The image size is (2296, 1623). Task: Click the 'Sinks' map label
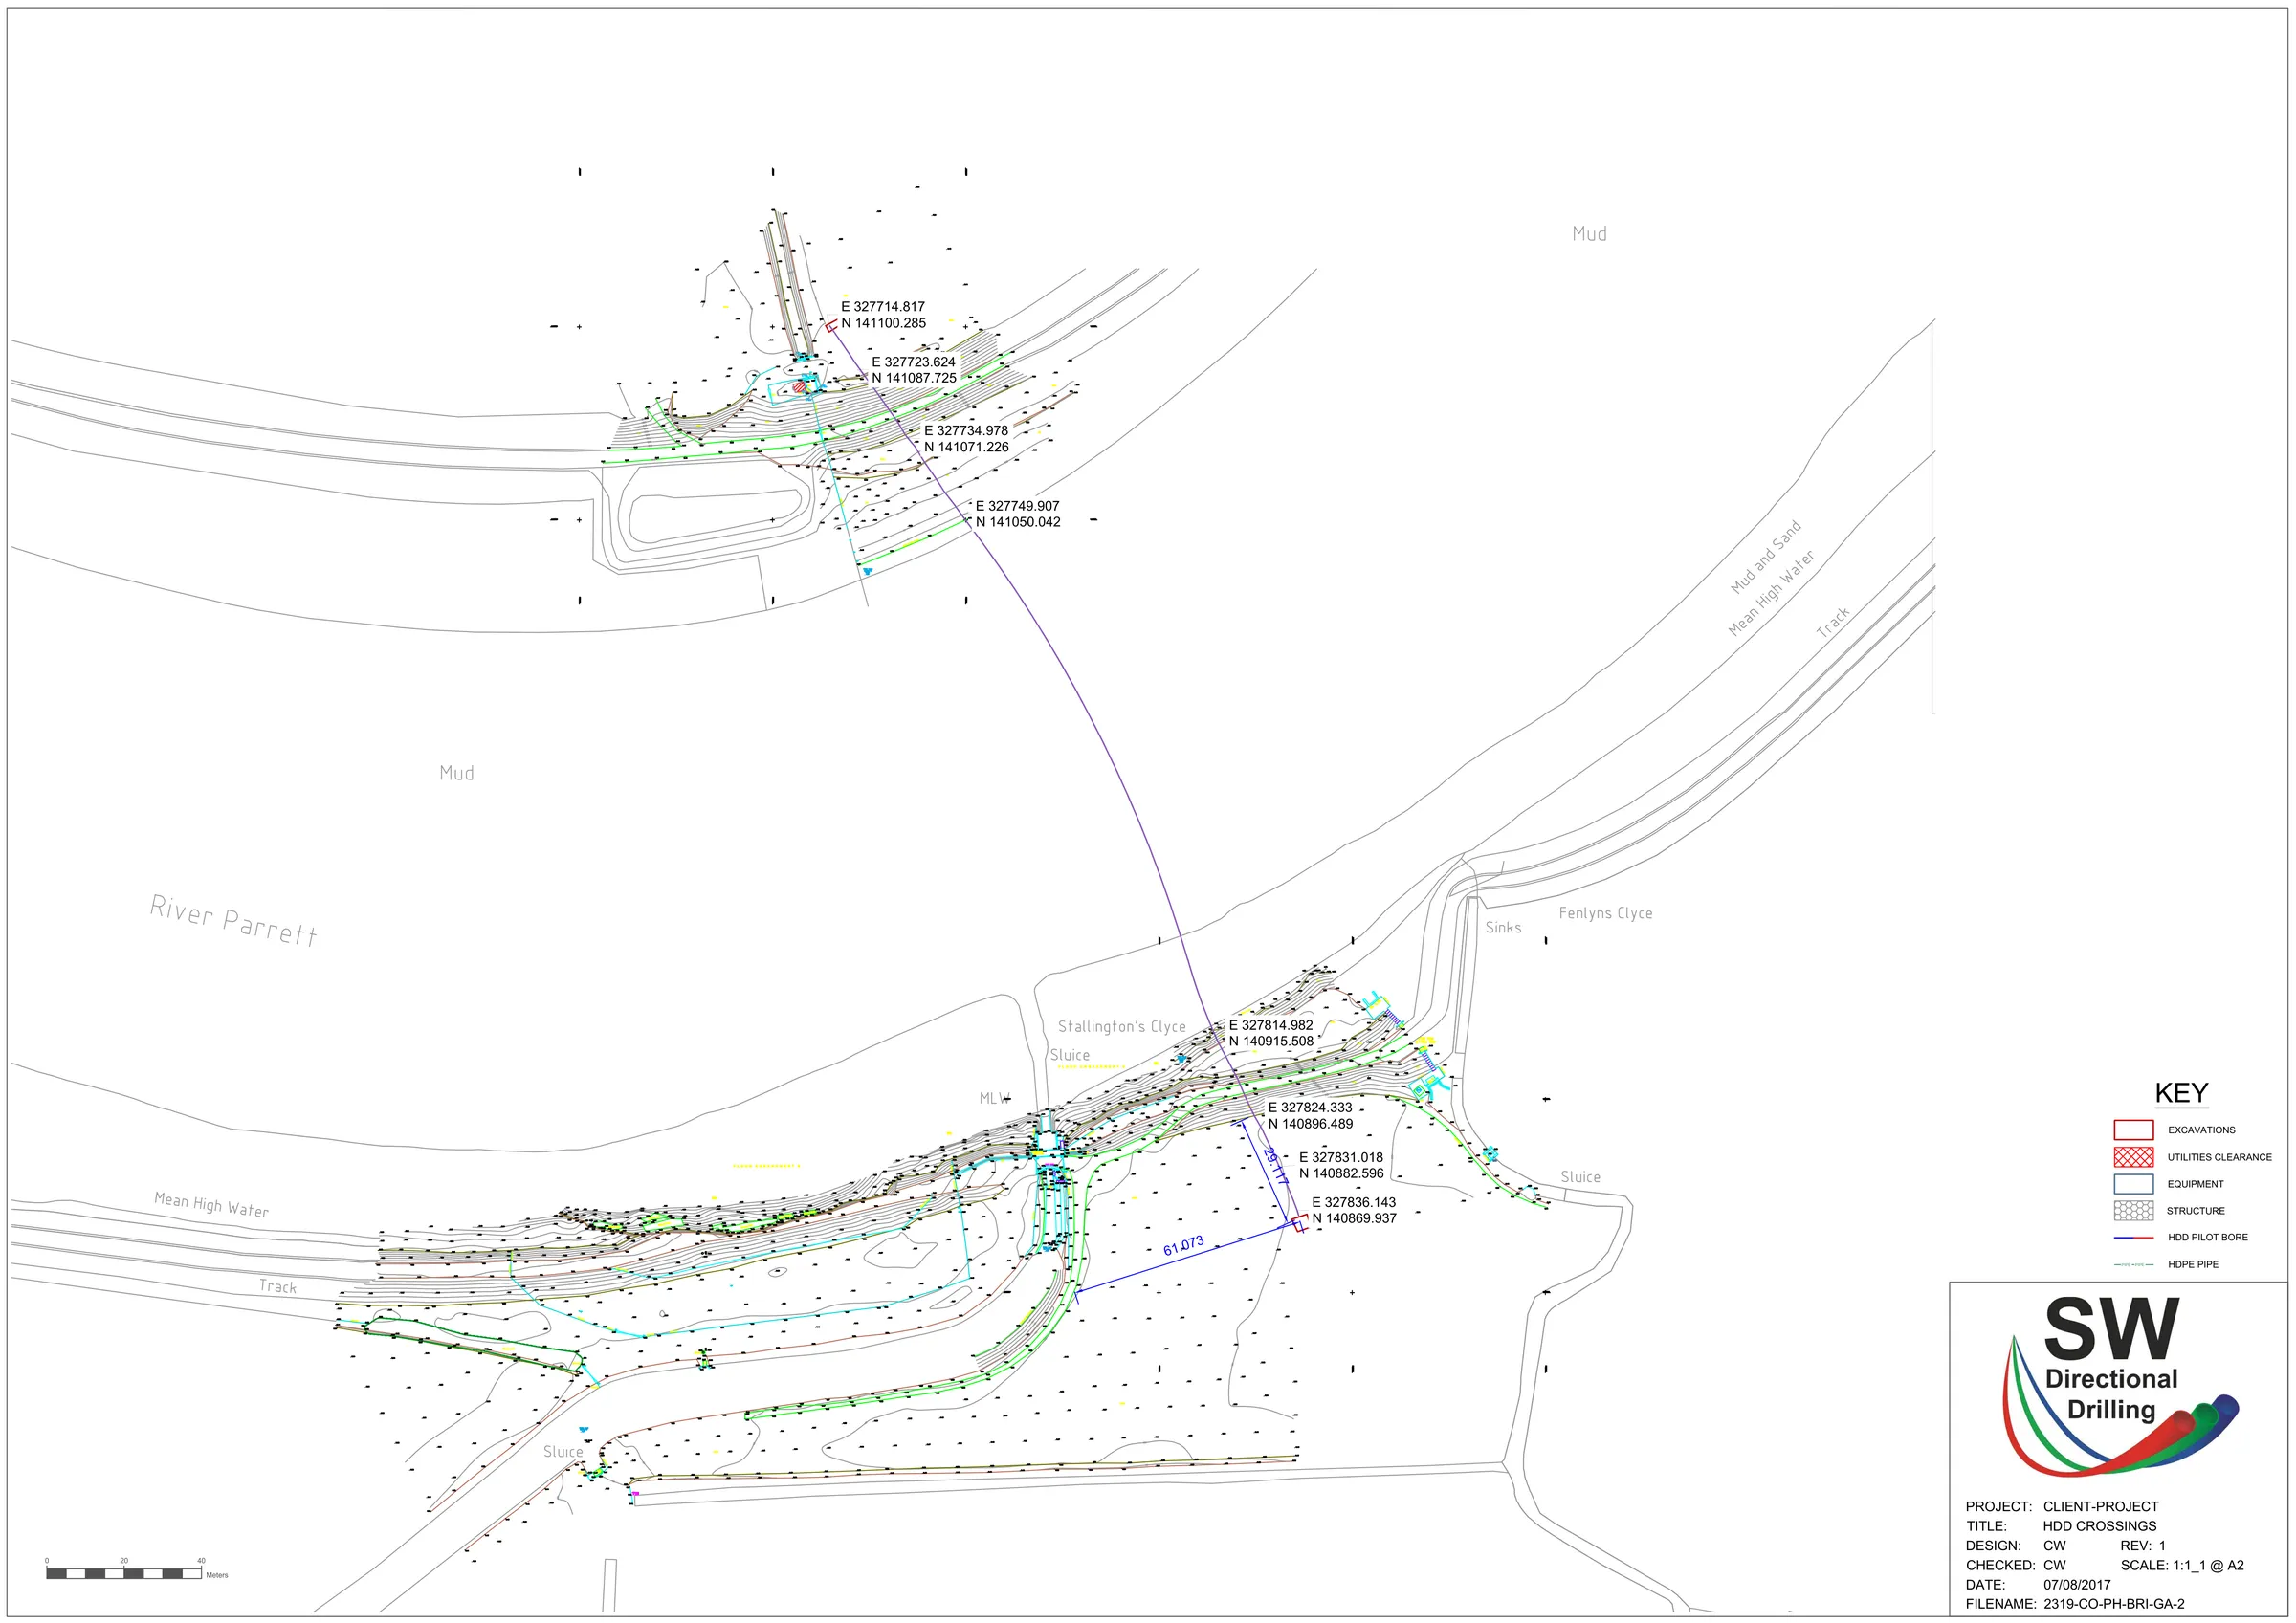[1503, 928]
